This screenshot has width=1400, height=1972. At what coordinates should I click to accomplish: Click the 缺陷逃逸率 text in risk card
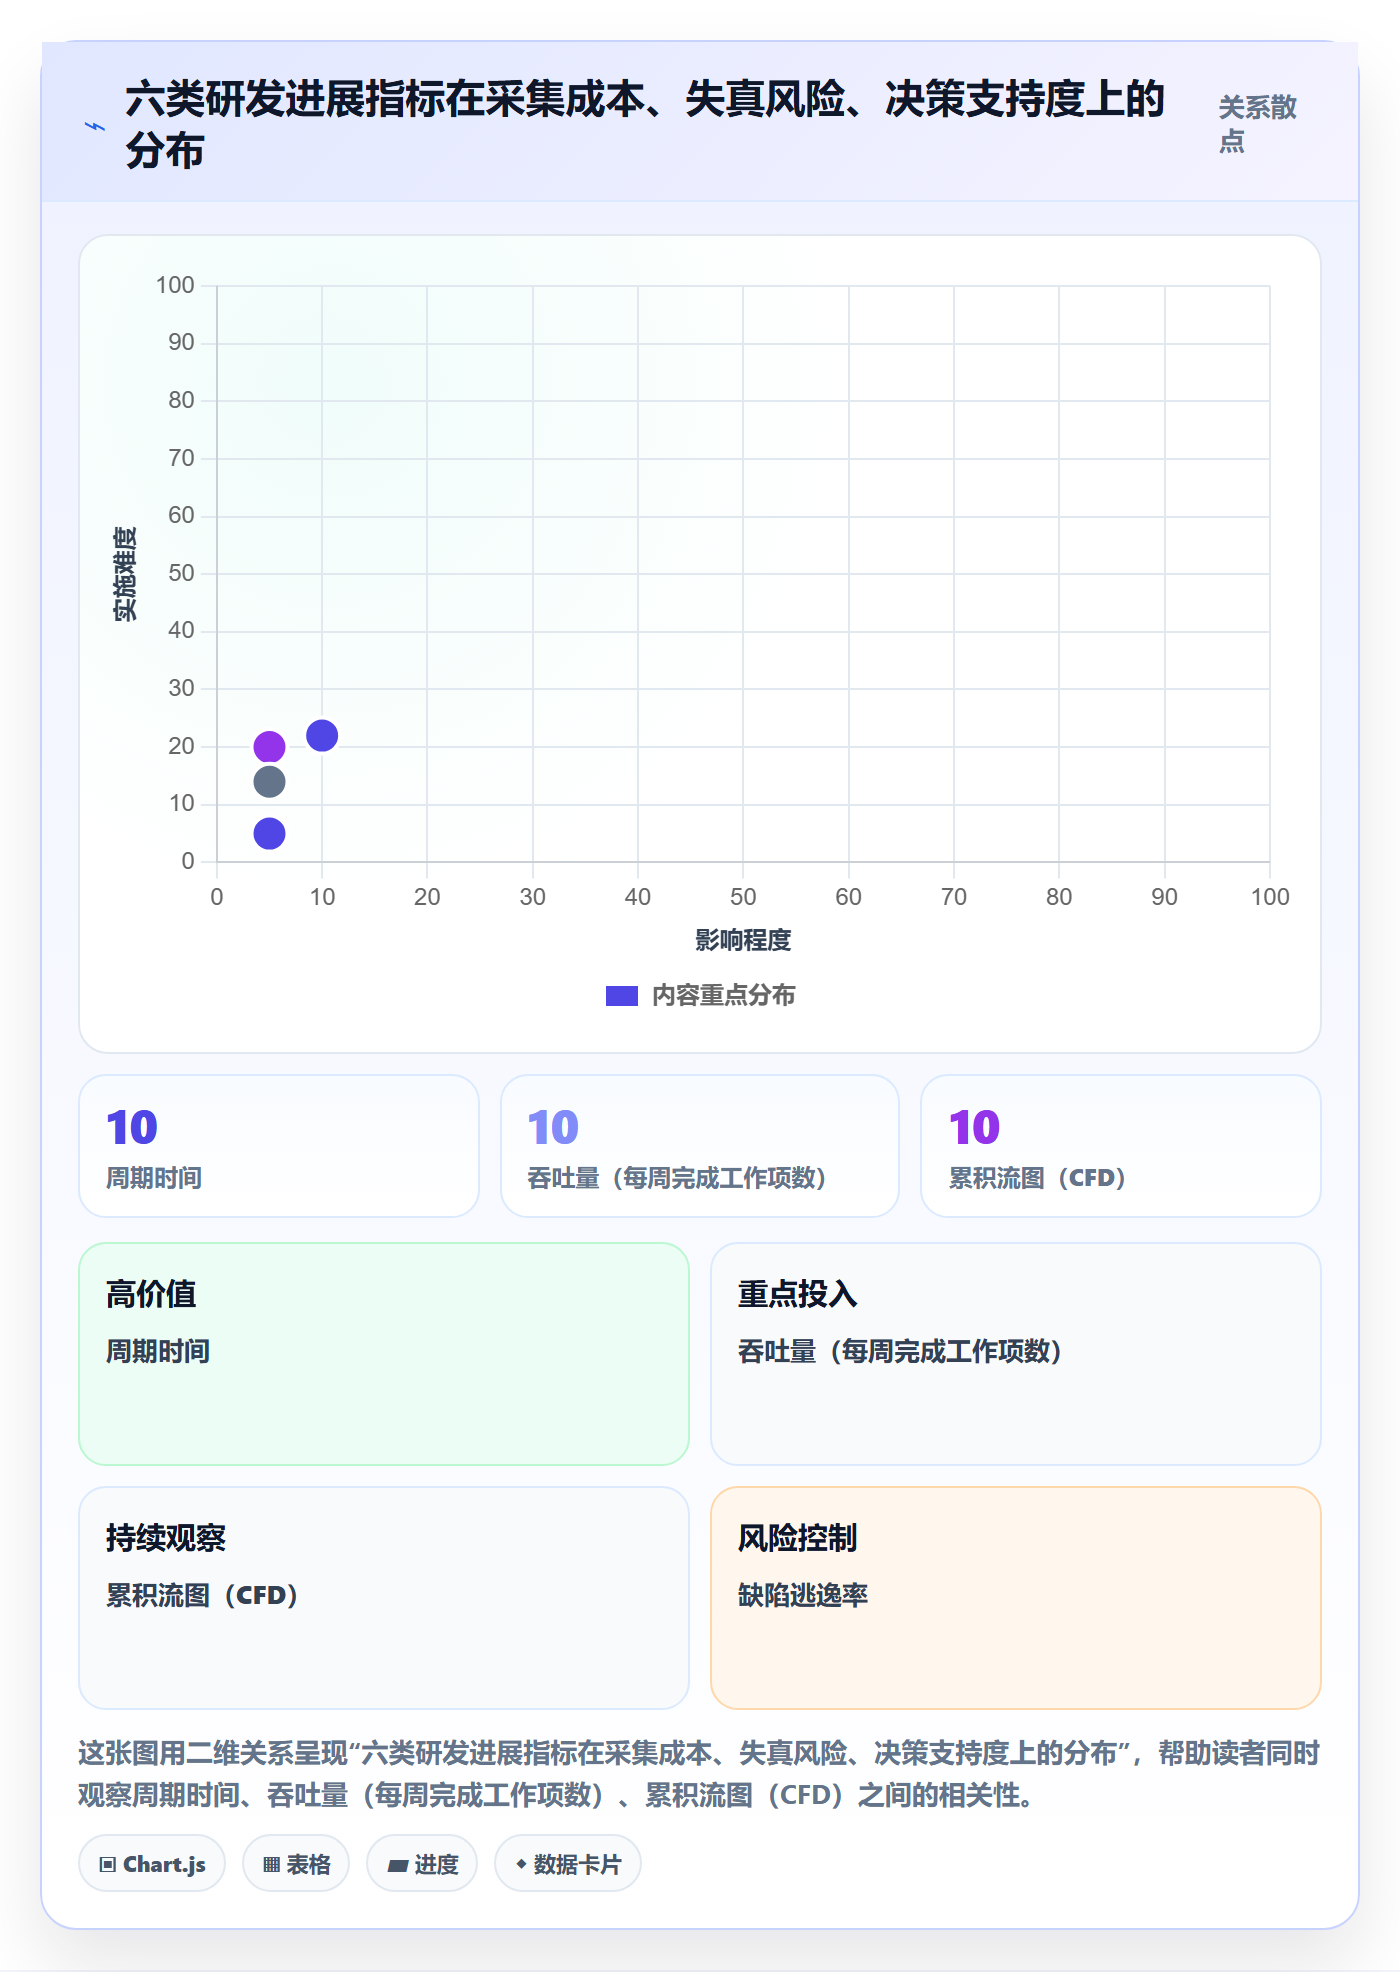[x=803, y=1595]
